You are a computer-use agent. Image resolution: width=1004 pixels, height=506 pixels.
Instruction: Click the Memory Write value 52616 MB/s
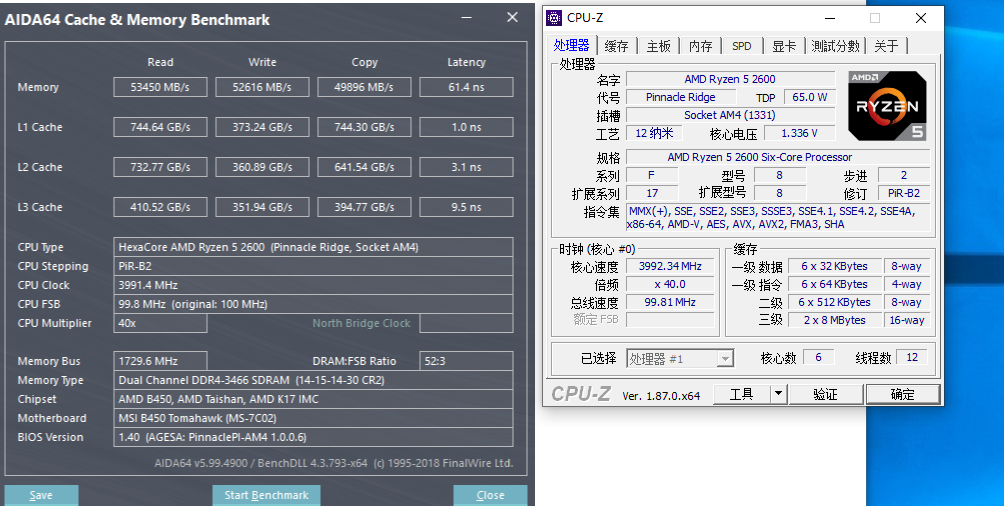(x=262, y=87)
